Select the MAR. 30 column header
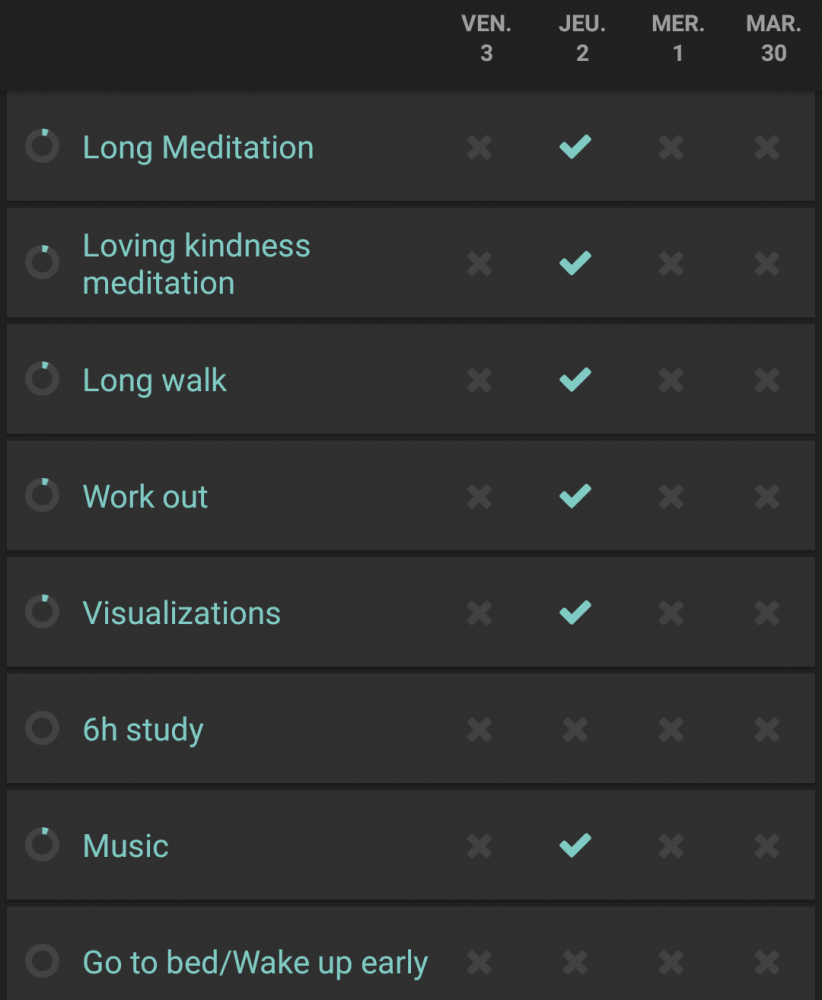 773,39
